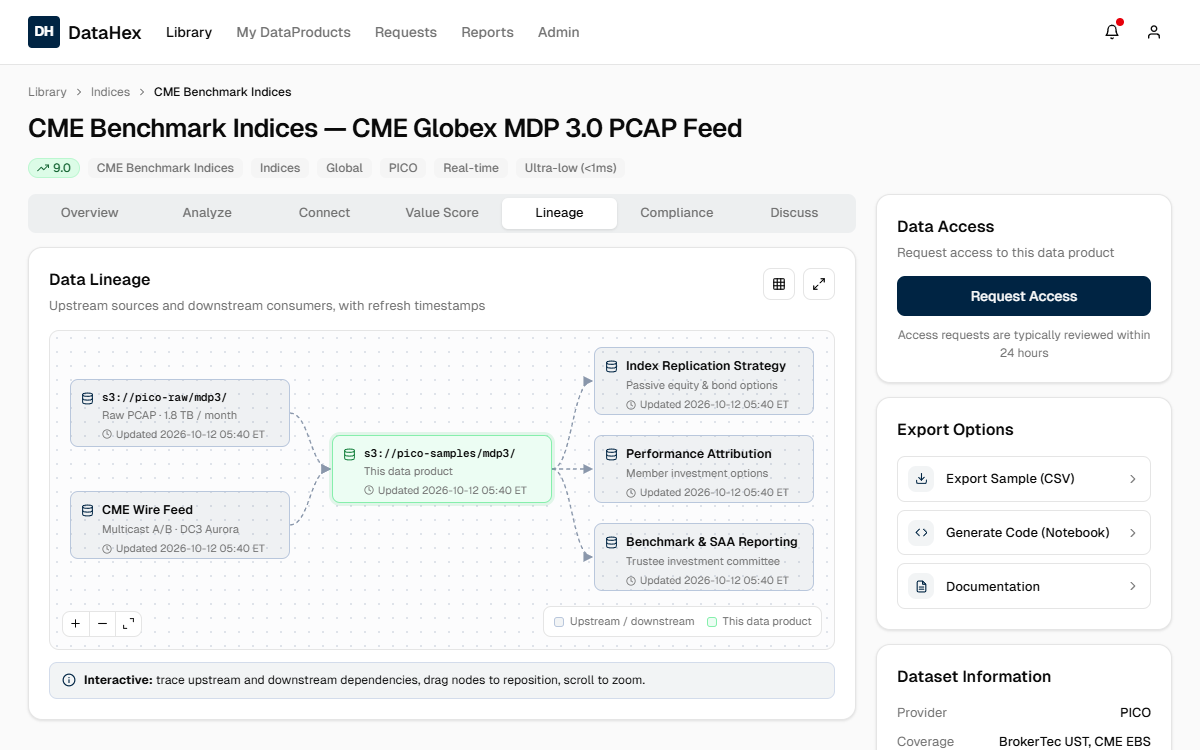Select the CME Wire Feed node title

pyautogui.click(x=147, y=510)
